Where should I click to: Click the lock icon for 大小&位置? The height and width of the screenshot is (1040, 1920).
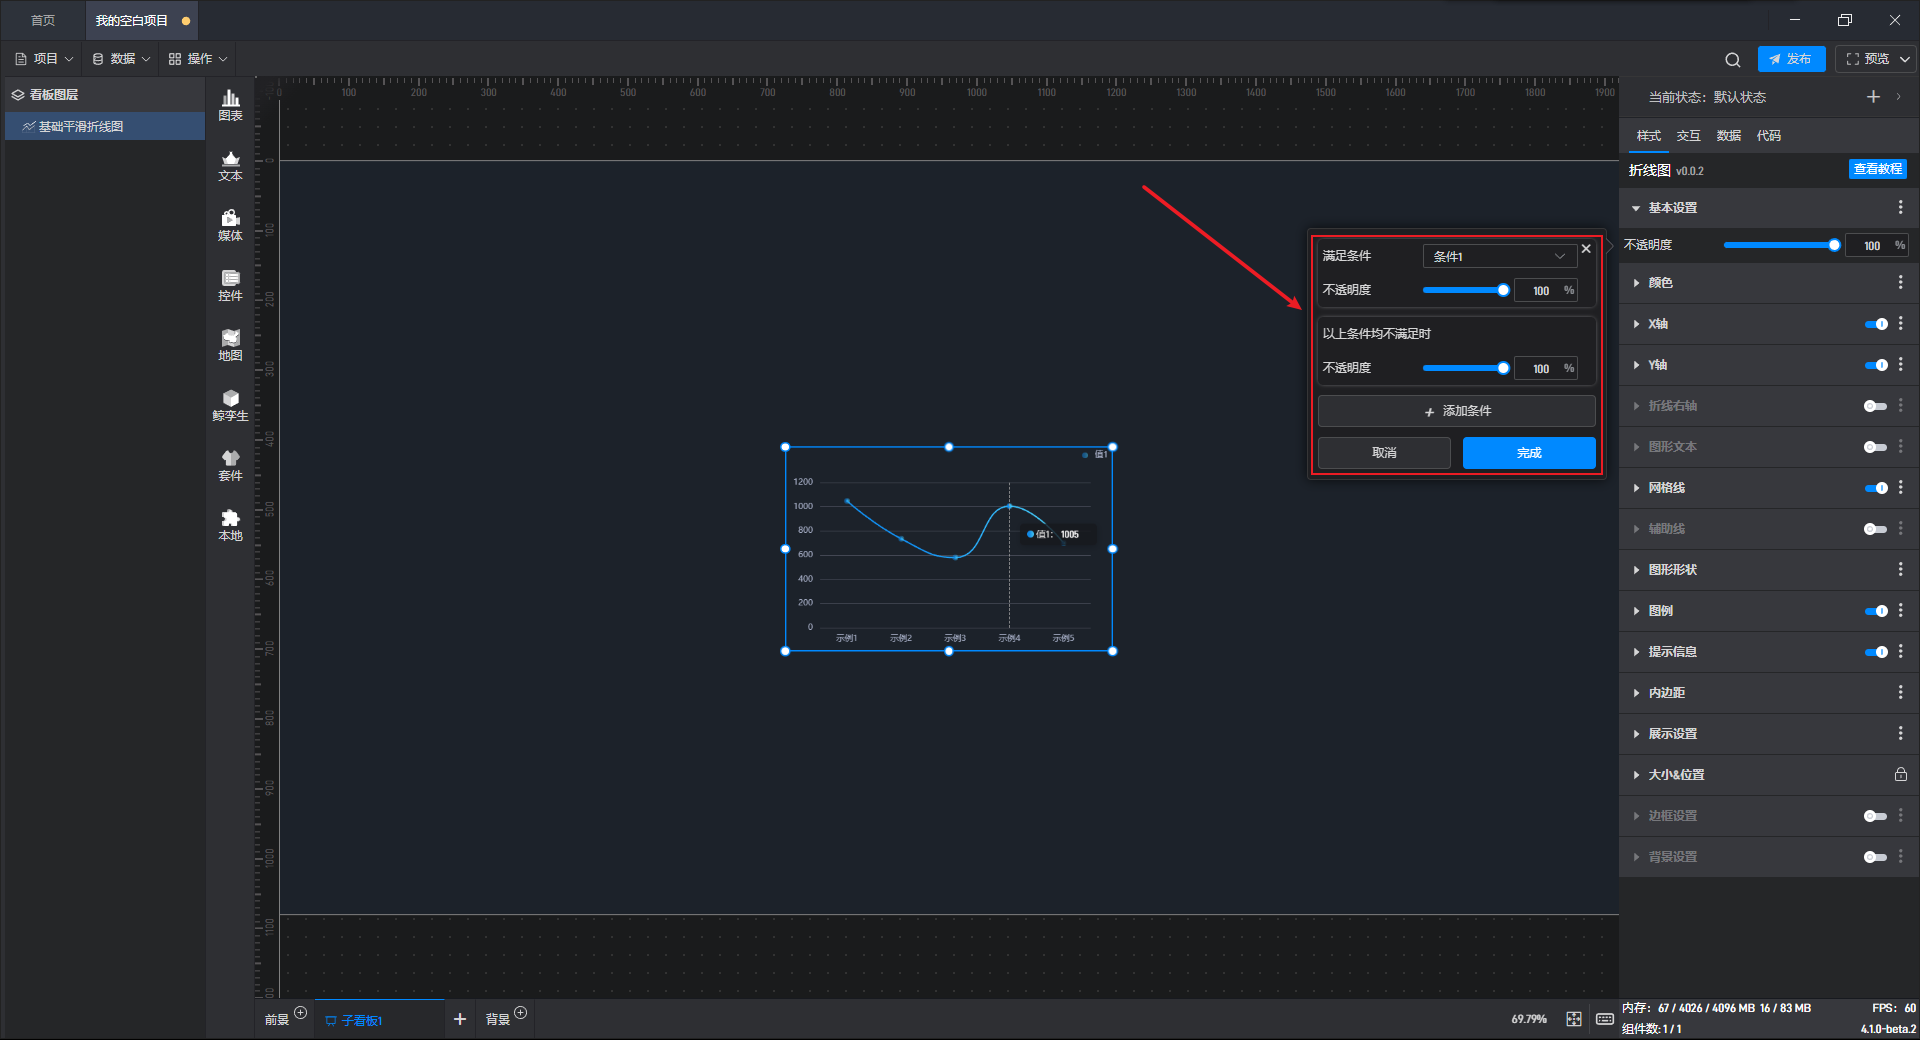(x=1901, y=774)
